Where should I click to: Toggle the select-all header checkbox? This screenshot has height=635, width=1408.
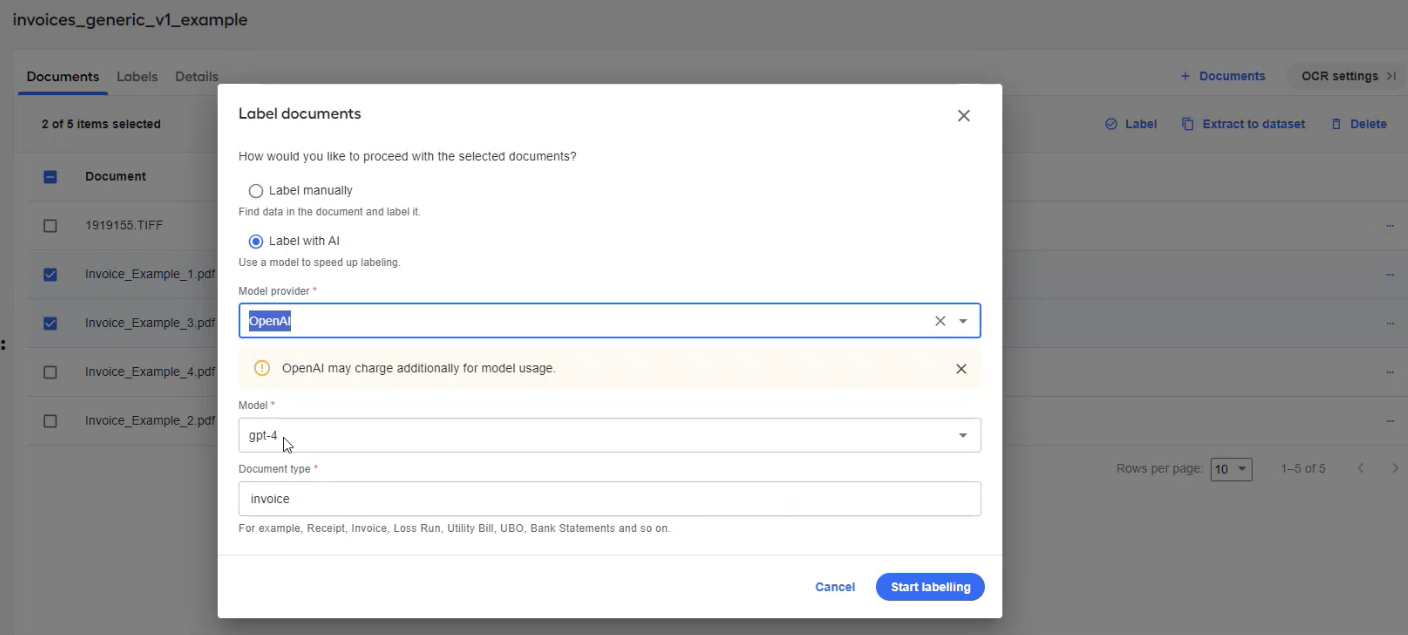click(x=50, y=177)
